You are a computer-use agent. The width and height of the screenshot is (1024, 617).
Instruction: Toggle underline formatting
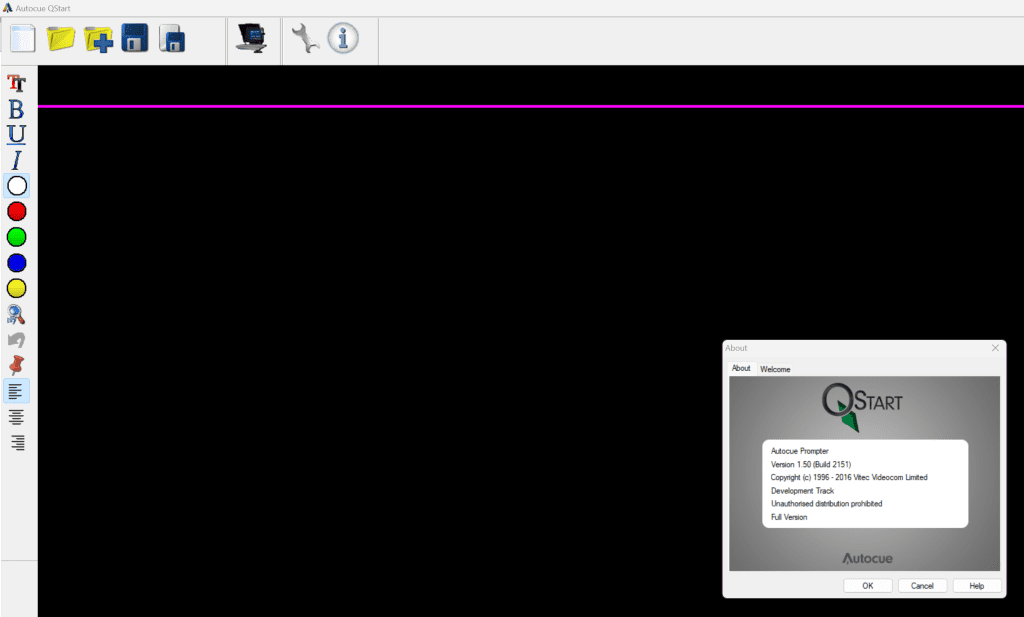pos(17,134)
